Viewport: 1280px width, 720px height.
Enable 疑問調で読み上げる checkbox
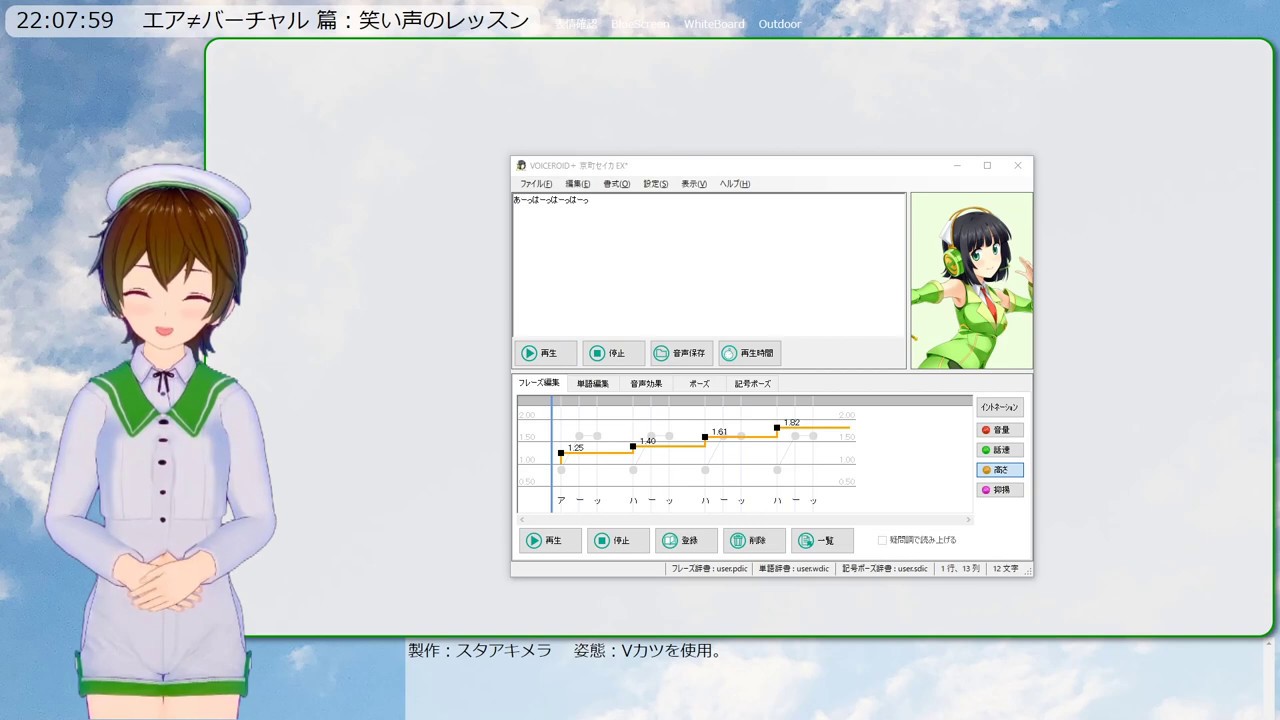coord(882,540)
